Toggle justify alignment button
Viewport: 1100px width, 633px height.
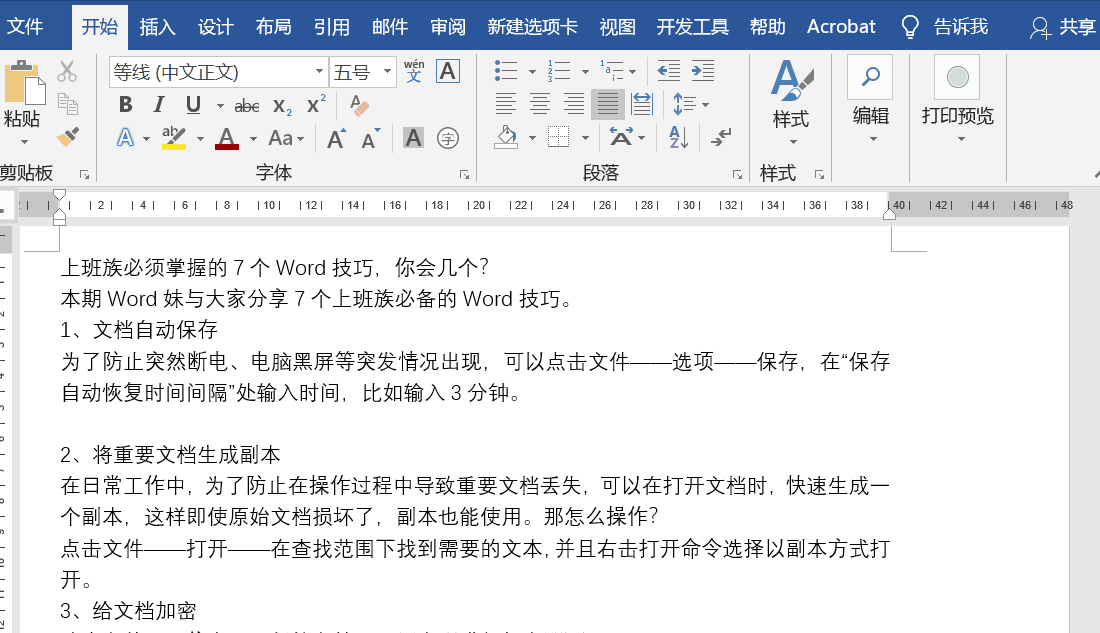point(608,104)
